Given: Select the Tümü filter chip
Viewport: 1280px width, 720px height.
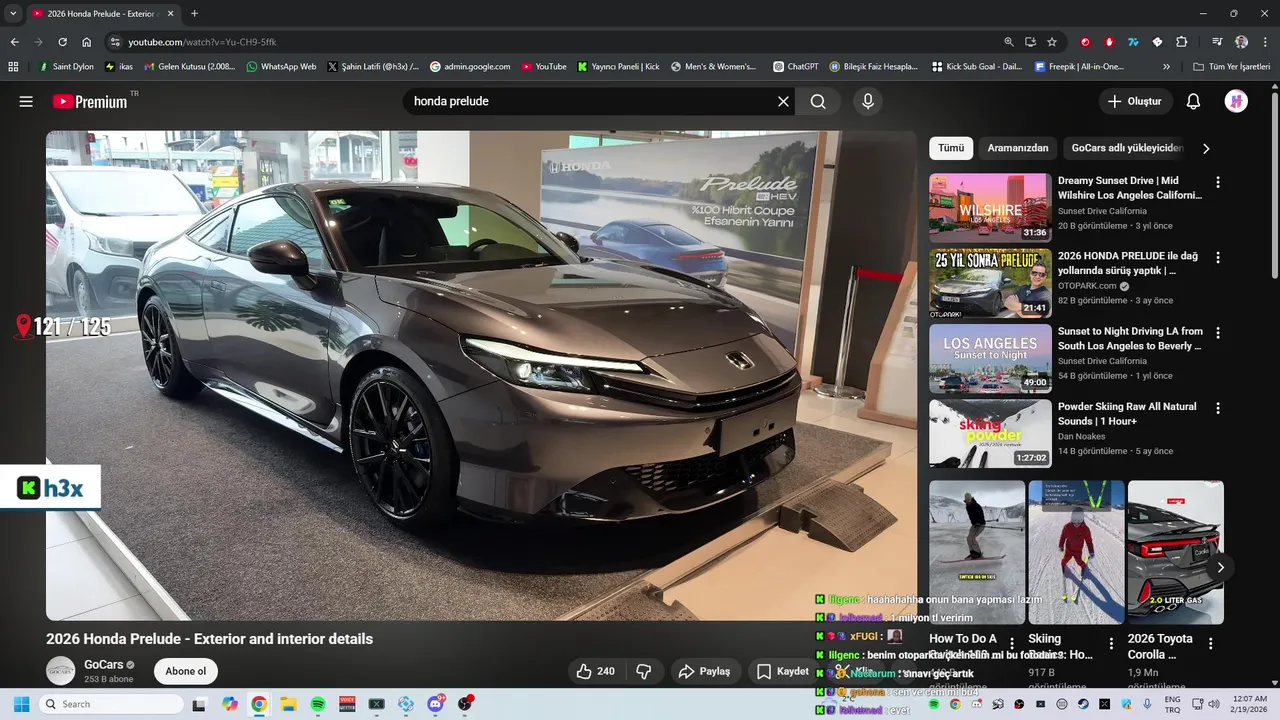Looking at the screenshot, I should 951,148.
